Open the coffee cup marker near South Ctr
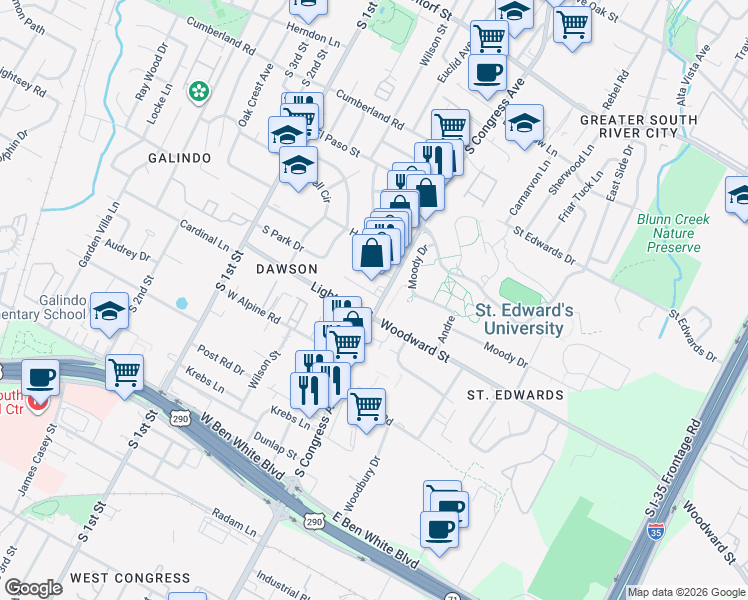This screenshot has width=748, height=600. 41,380
